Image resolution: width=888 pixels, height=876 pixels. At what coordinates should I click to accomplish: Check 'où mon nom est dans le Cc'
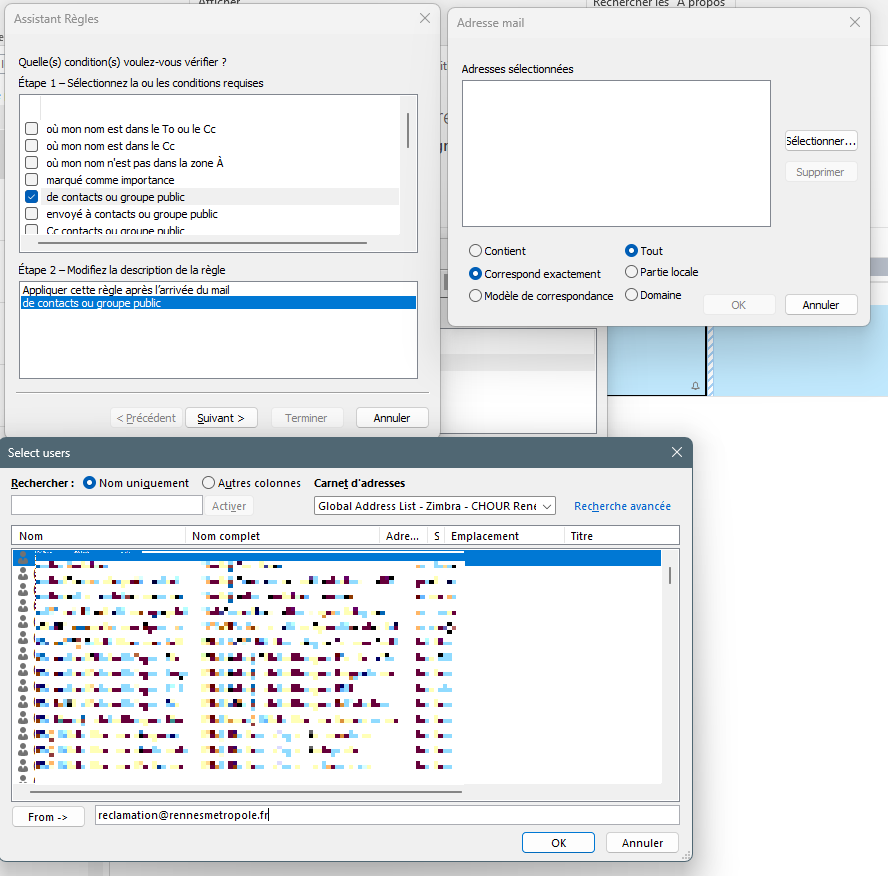click(32, 146)
